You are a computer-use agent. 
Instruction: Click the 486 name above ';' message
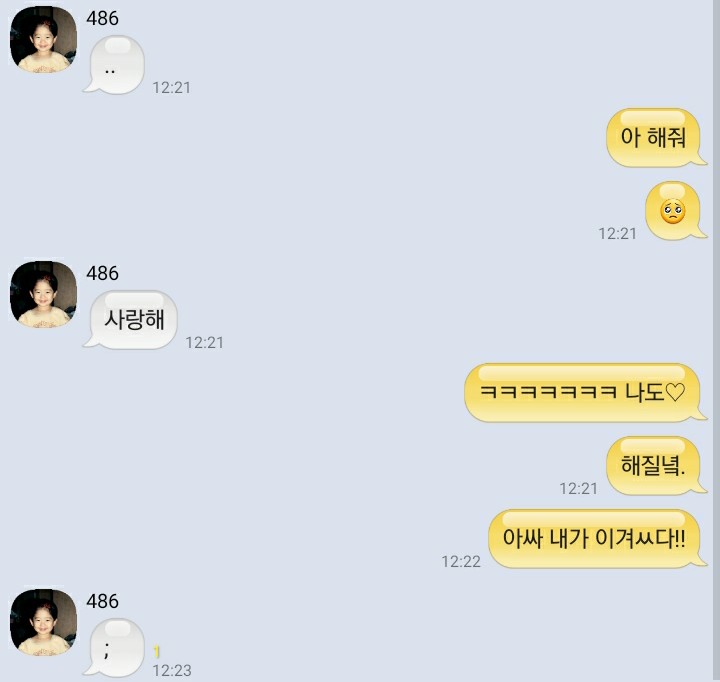coord(102,601)
